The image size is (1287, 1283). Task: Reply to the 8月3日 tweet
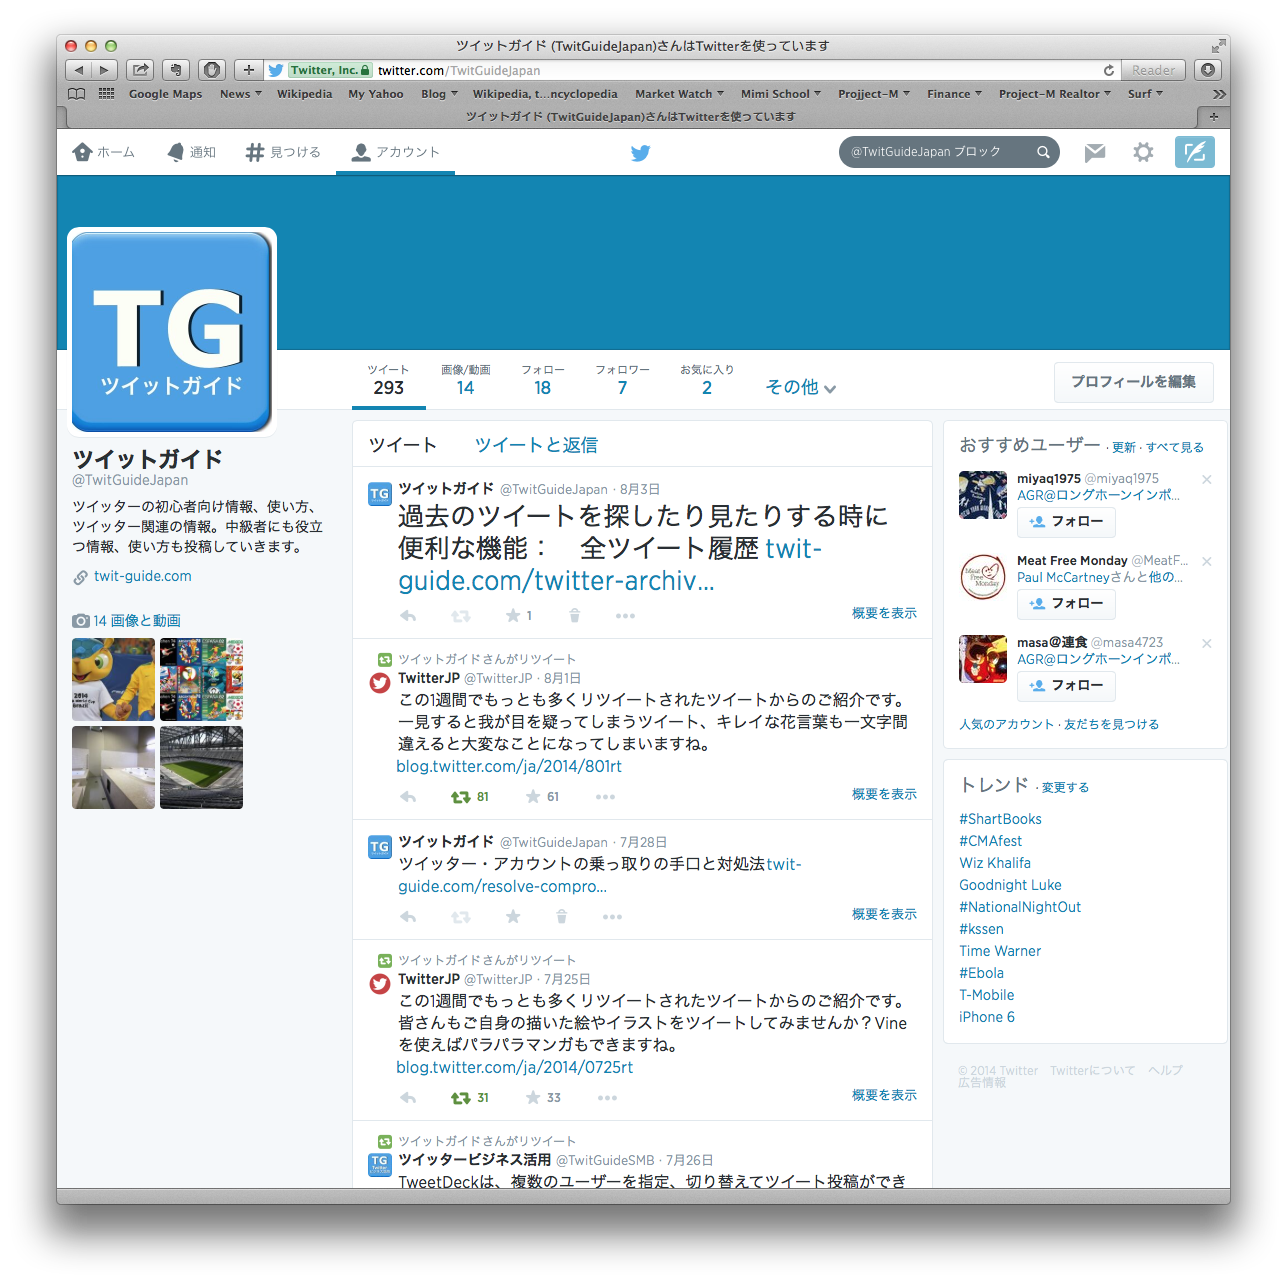408,616
